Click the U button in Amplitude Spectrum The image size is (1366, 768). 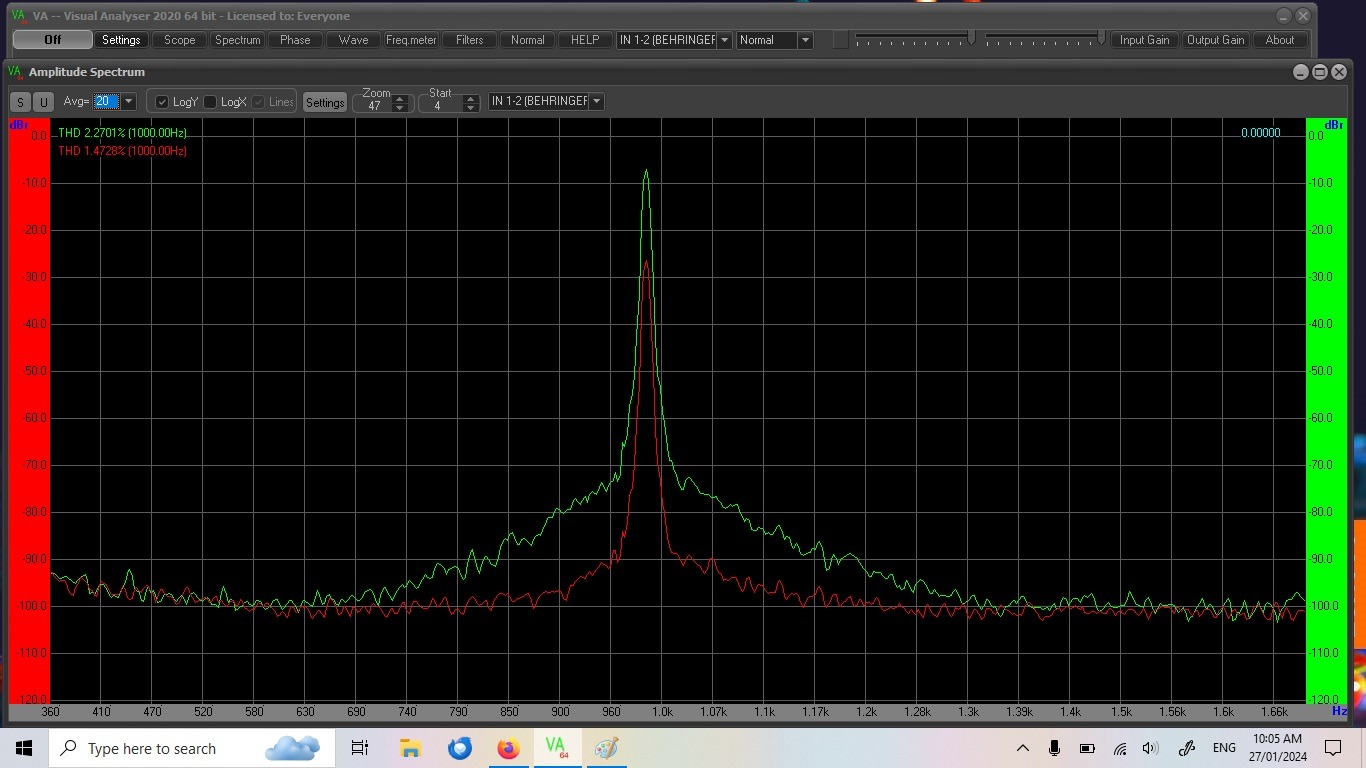(x=43, y=102)
